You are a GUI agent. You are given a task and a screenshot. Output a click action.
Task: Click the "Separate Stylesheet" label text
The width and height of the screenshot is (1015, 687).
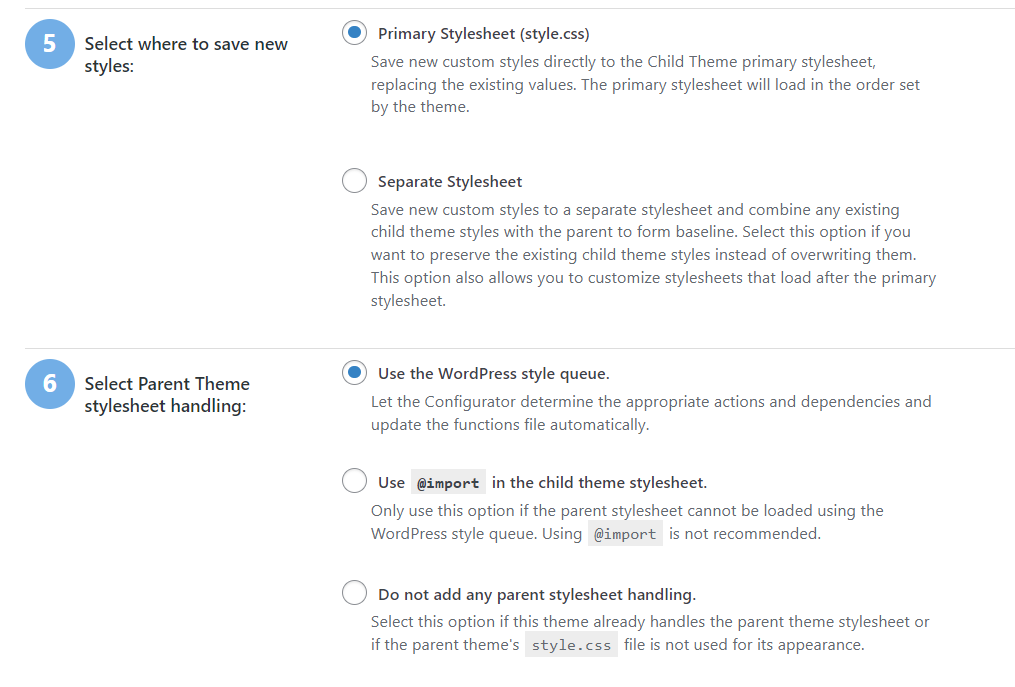coord(450,182)
